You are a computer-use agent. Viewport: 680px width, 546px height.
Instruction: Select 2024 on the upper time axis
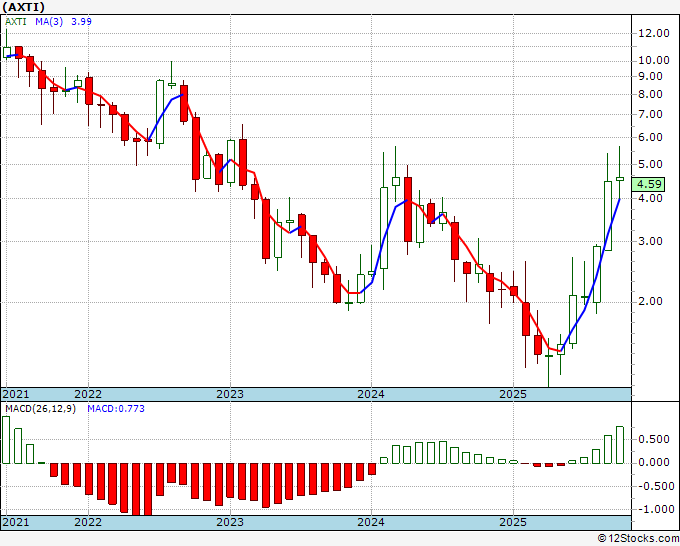[x=371, y=394]
